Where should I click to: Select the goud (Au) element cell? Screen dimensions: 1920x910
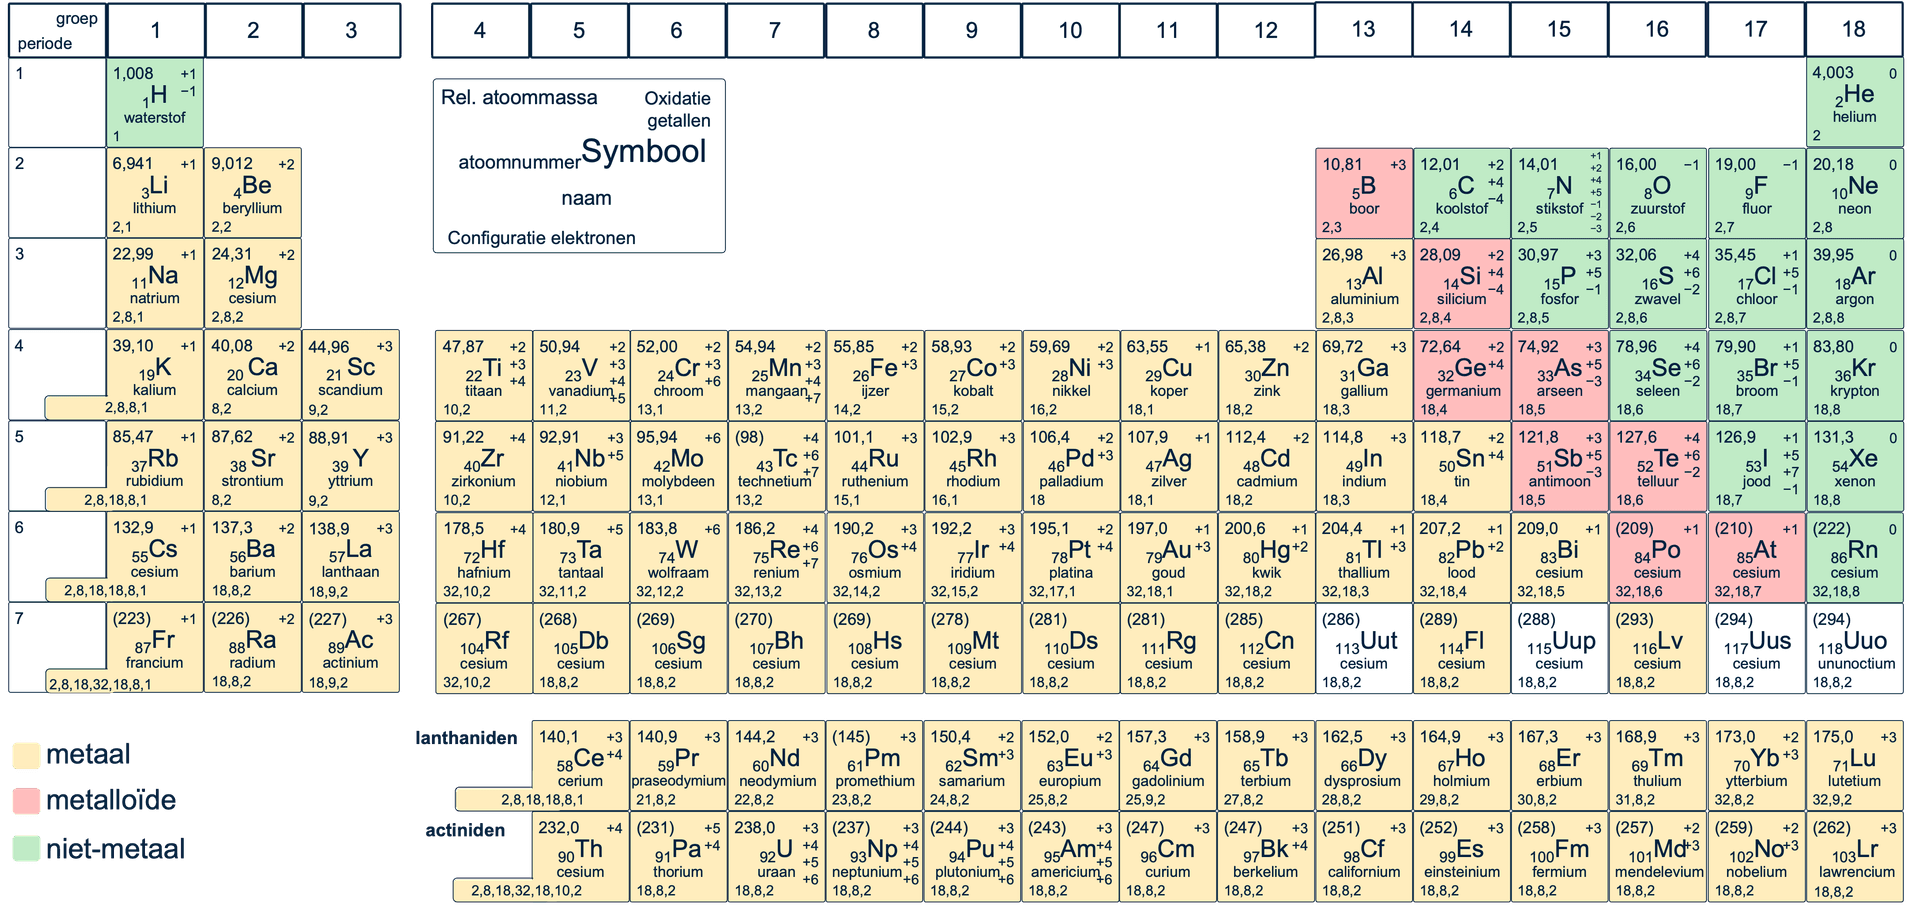tap(1168, 557)
